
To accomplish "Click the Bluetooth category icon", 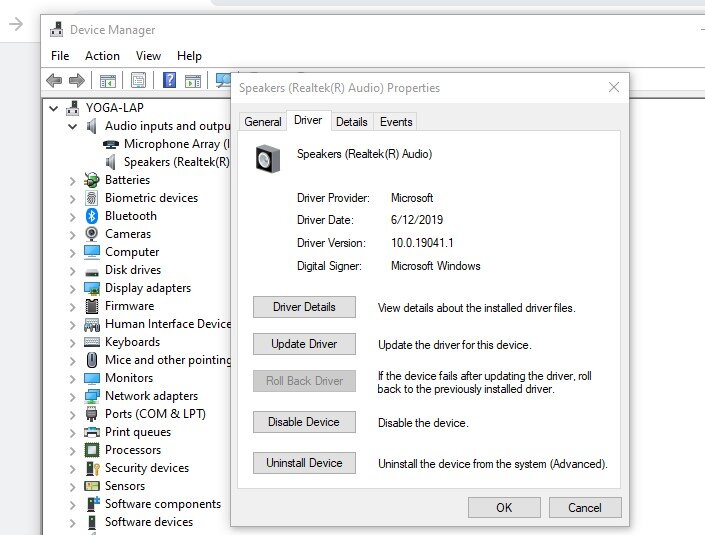I will [92, 216].
